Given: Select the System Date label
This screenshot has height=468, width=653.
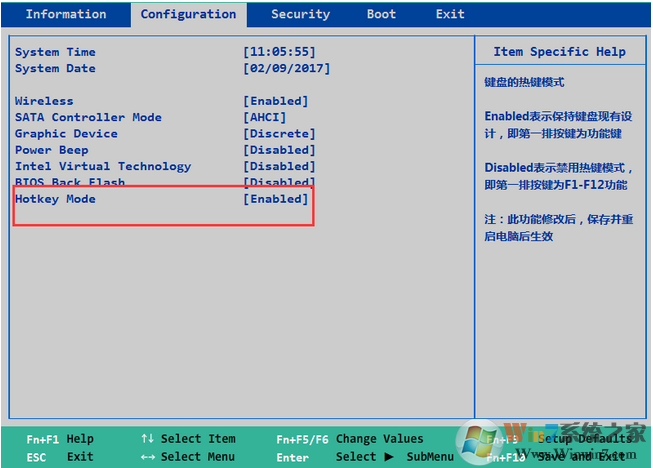Looking at the screenshot, I should point(55,68).
